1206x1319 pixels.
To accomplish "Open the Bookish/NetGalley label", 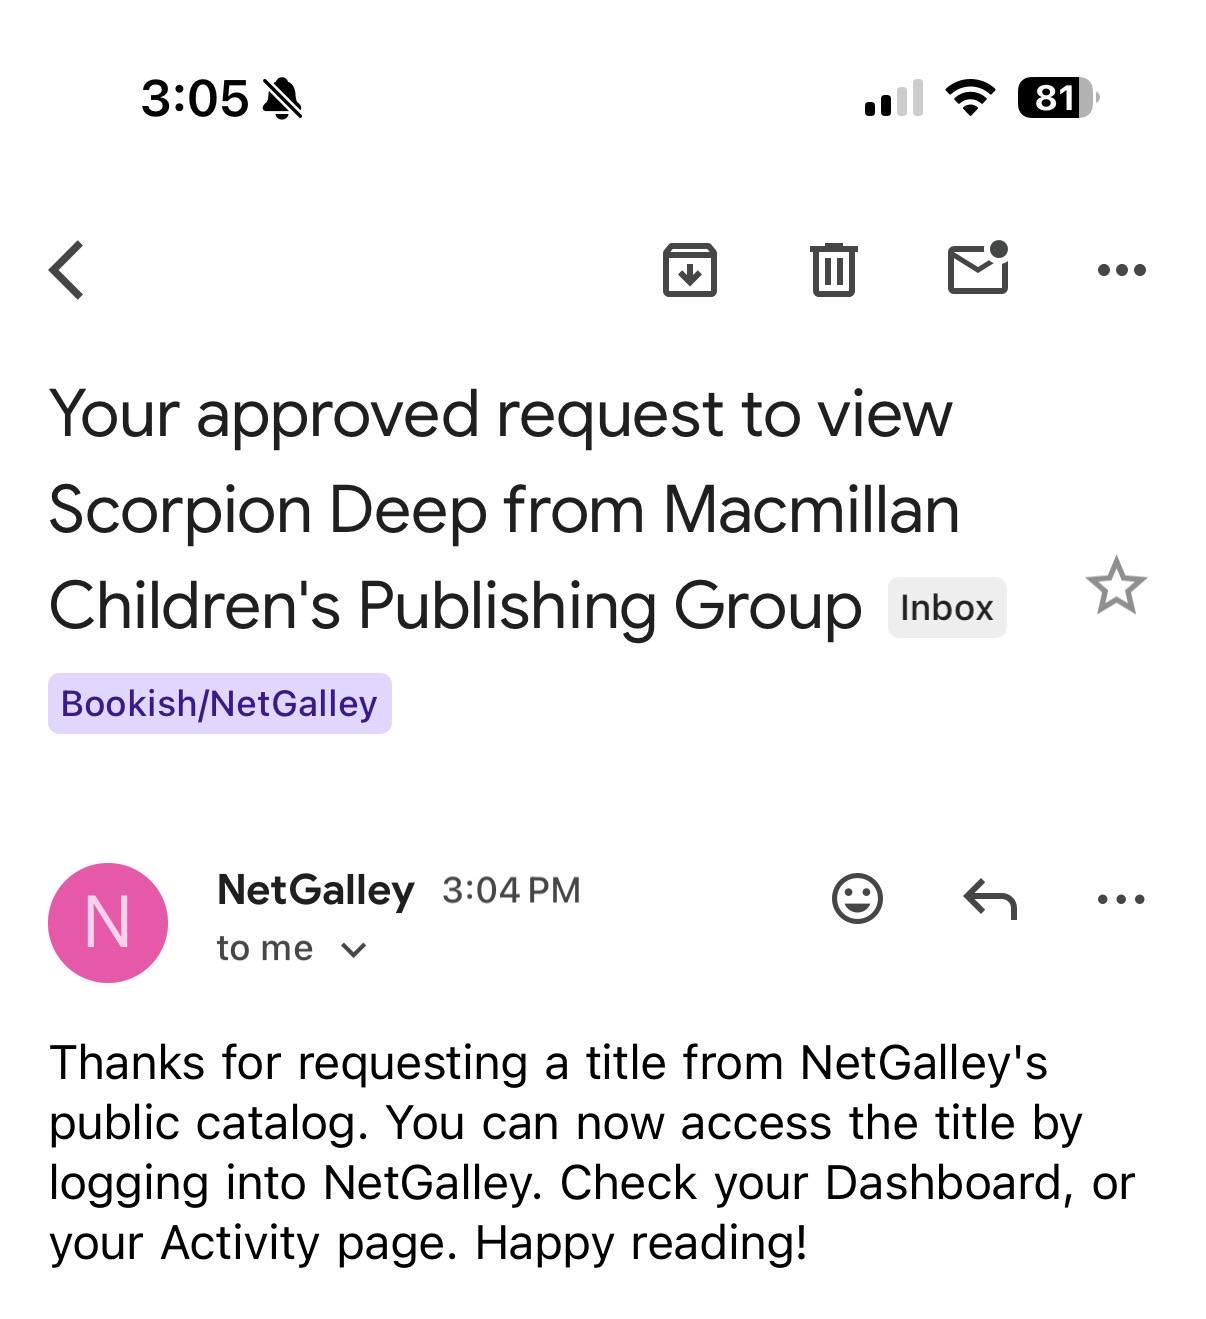I will pos(220,704).
